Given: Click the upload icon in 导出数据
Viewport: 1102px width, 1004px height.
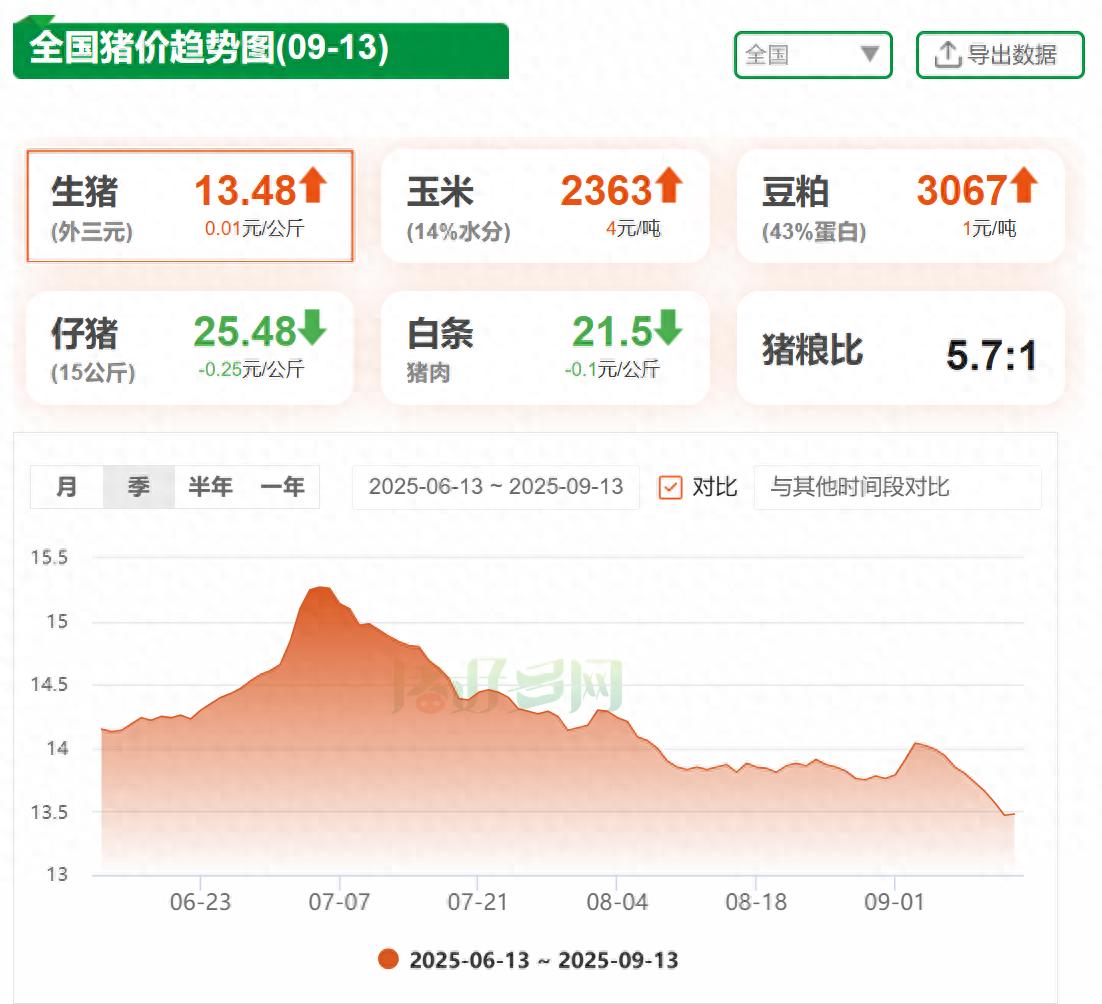Looking at the screenshot, I should [947, 55].
